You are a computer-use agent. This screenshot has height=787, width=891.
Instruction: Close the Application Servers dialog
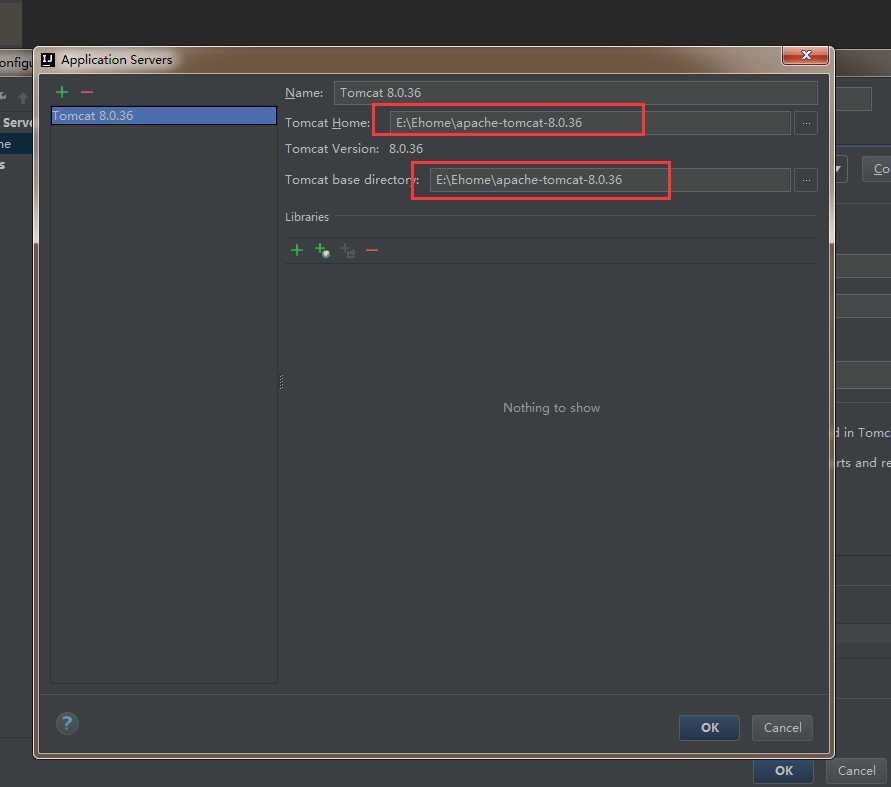click(x=805, y=55)
